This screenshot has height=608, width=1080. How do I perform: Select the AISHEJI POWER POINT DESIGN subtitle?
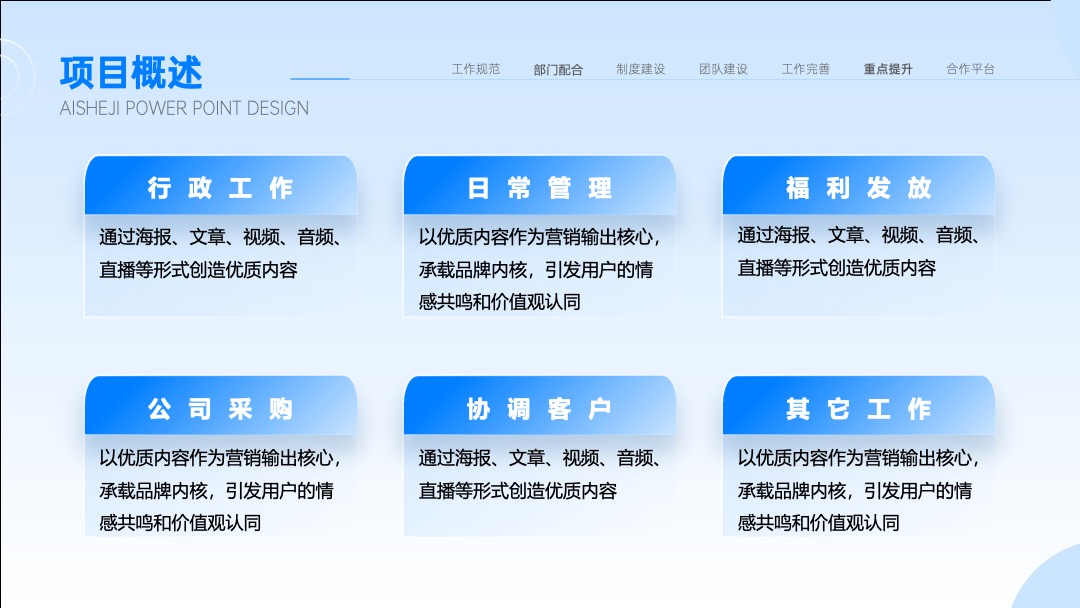184,108
